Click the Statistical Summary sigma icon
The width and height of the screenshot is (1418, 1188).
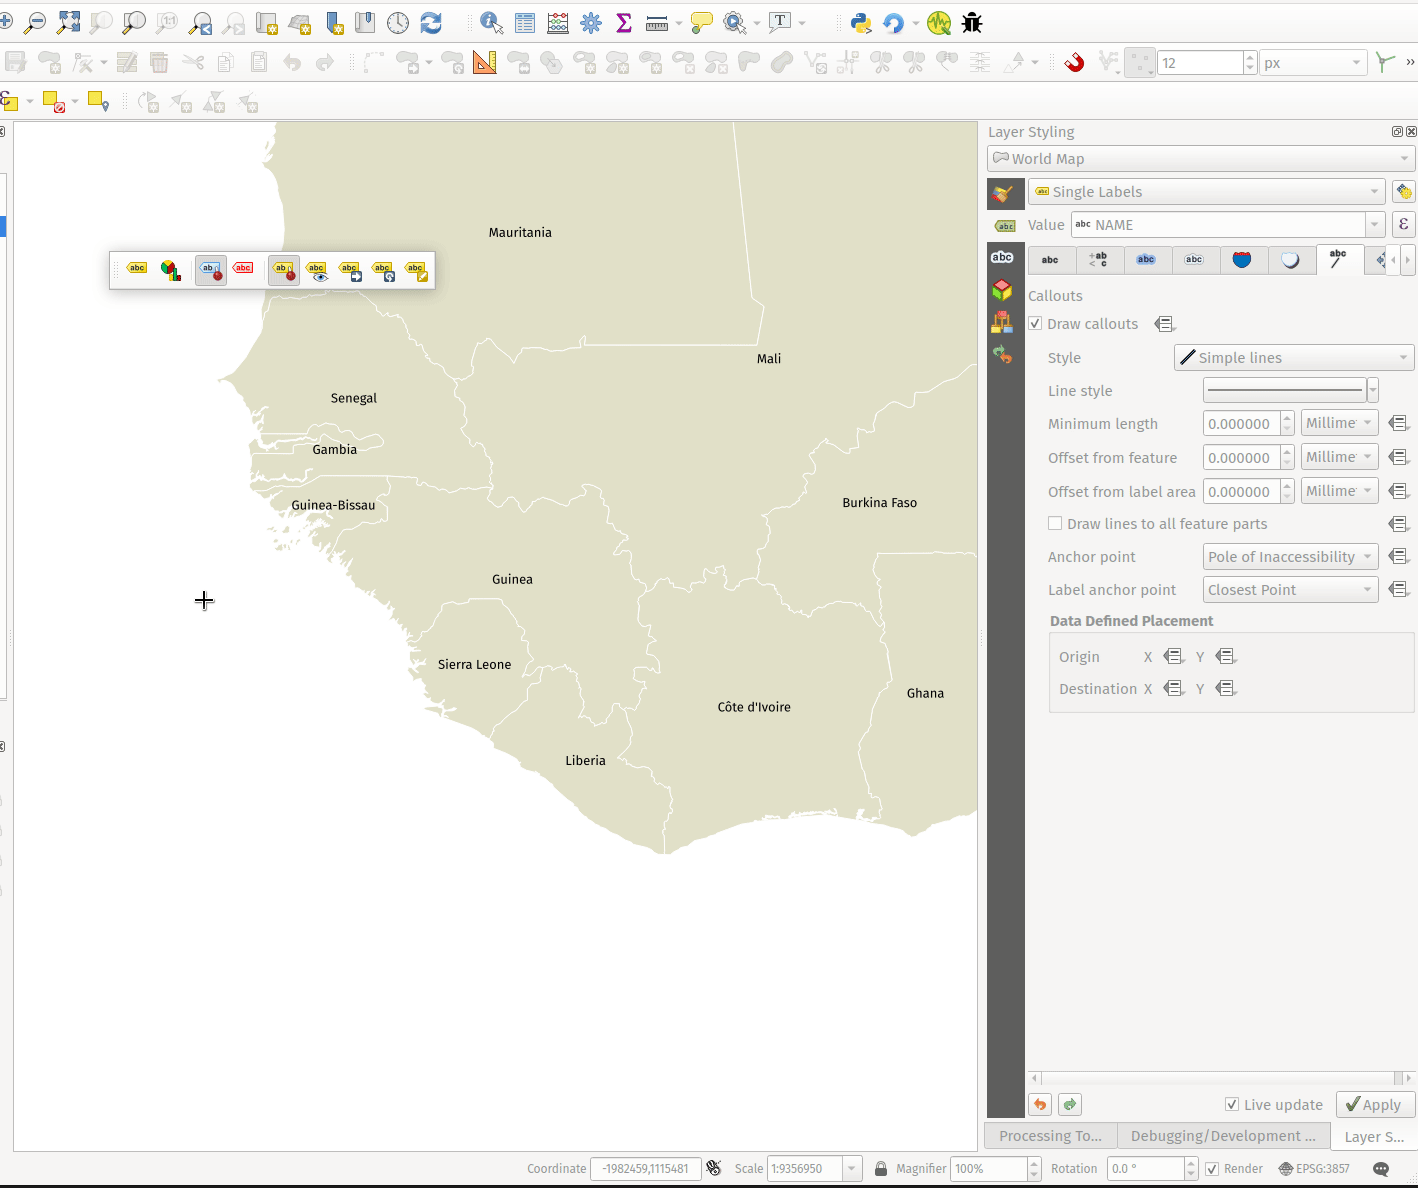click(x=624, y=23)
